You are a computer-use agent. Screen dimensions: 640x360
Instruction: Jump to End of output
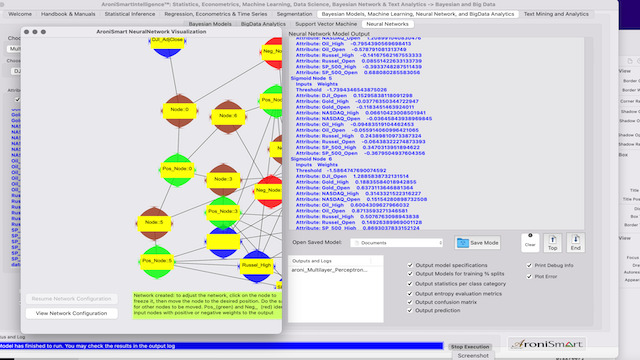pos(576,242)
